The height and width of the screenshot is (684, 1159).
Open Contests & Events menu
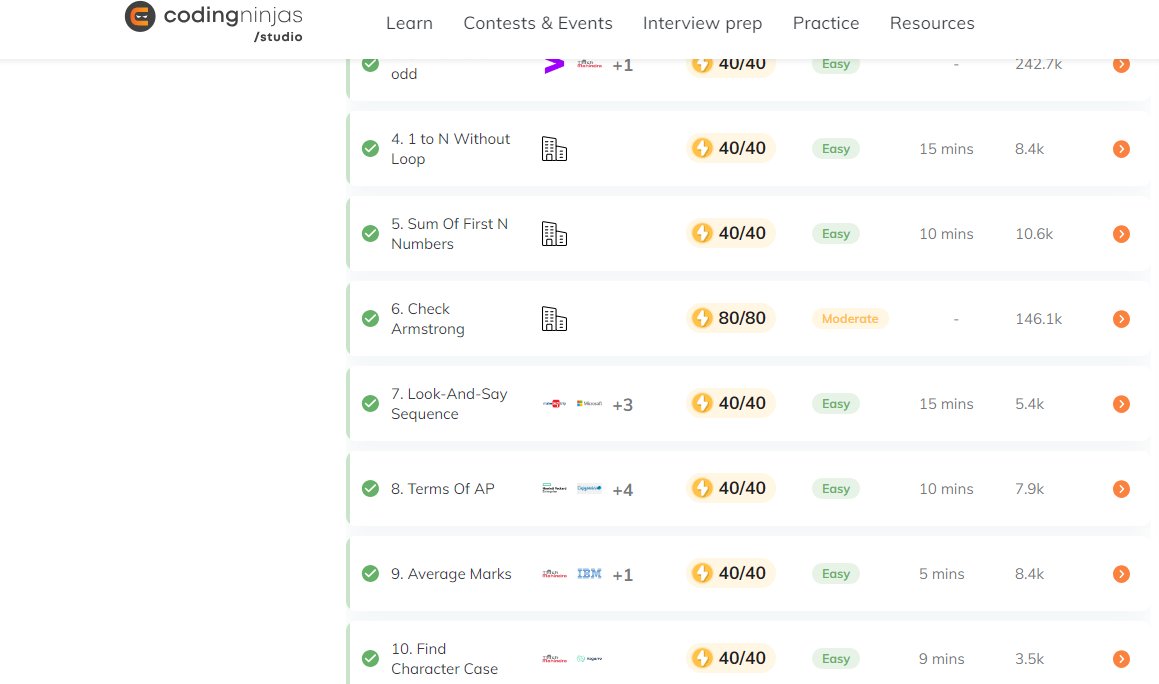(x=537, y=24)
